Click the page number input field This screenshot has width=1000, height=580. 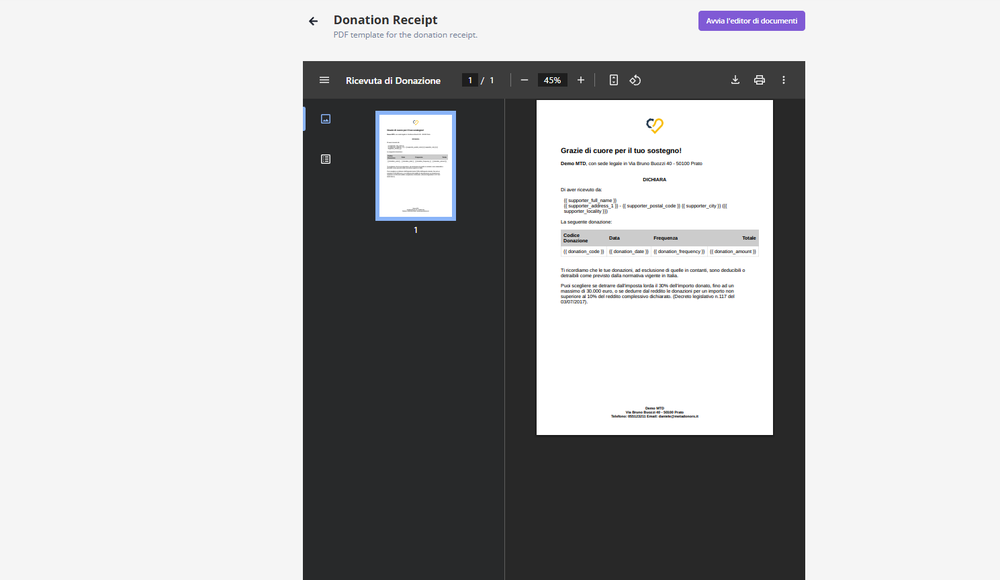click(x=470, y=80)
